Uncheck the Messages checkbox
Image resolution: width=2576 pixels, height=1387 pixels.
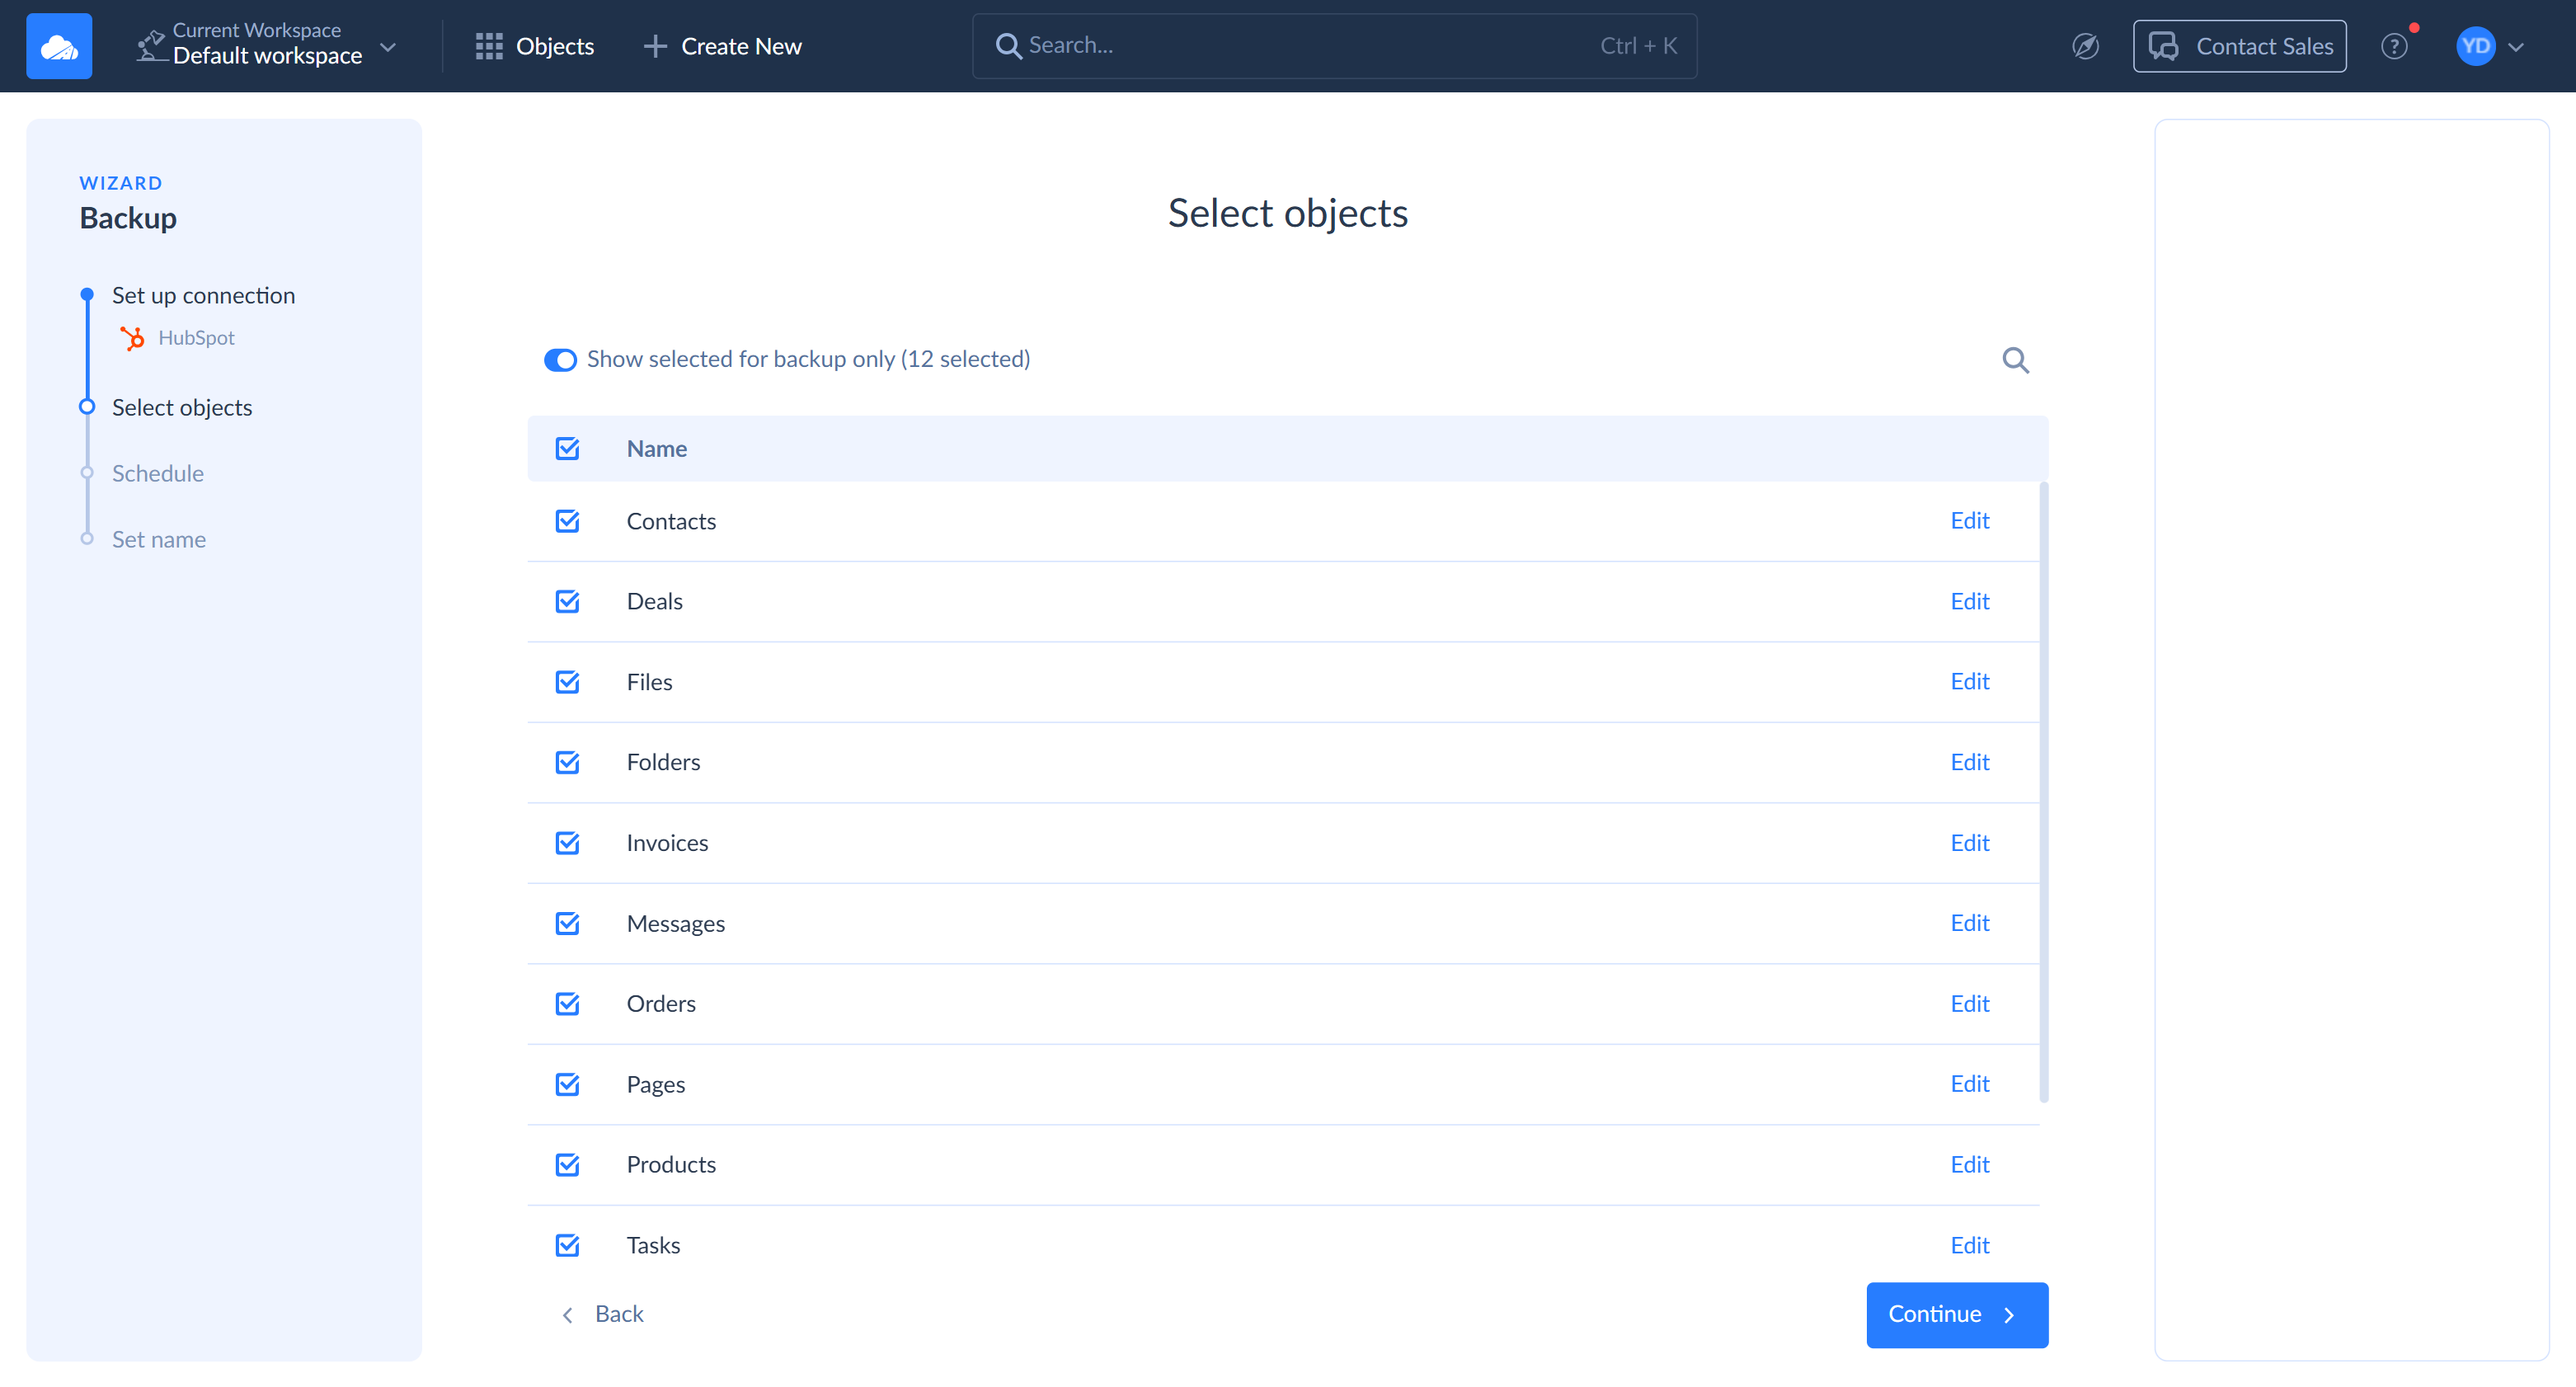pos(567,923)
